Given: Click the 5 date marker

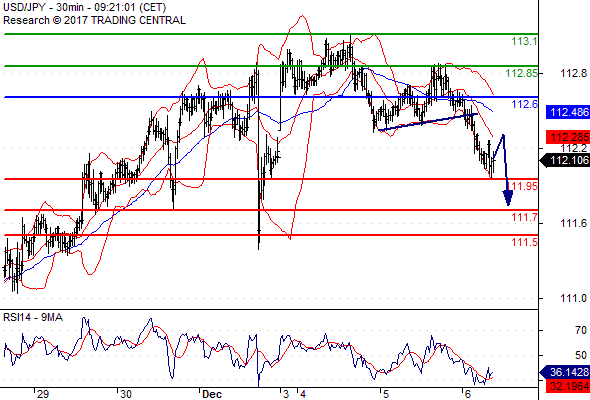Looking at the screenshot, I should pos(385,394).
